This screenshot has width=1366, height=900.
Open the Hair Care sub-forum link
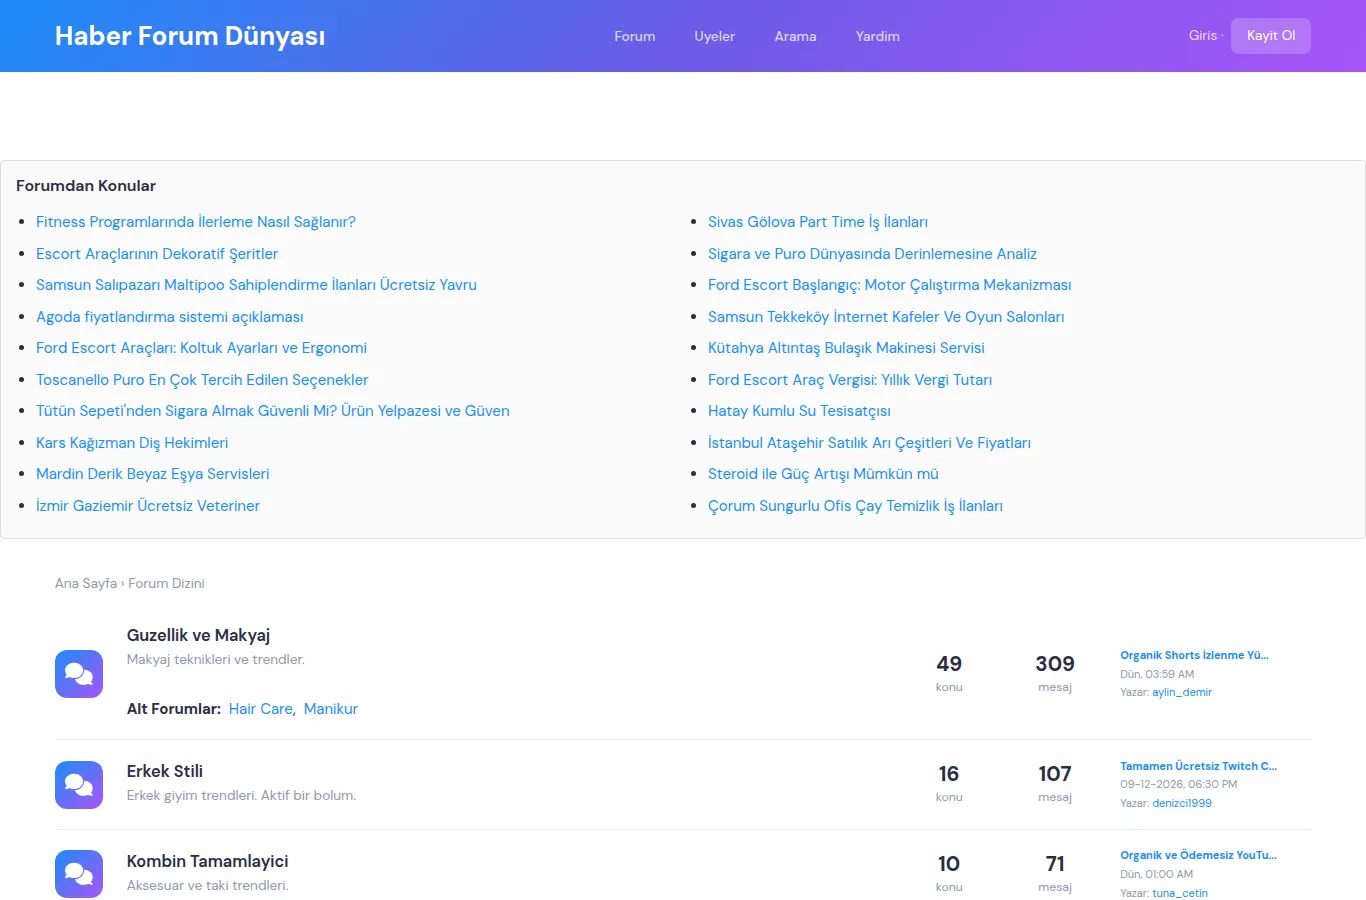(x=261, y=709)
